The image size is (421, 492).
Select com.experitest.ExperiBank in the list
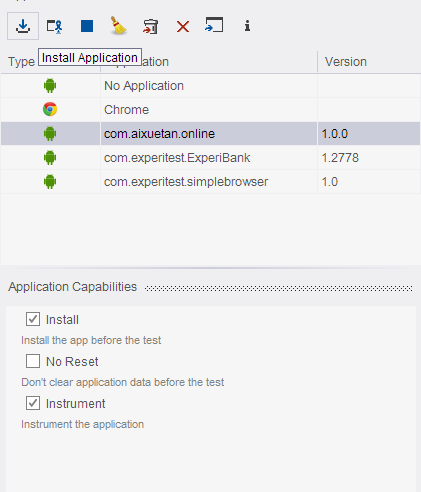177,158
